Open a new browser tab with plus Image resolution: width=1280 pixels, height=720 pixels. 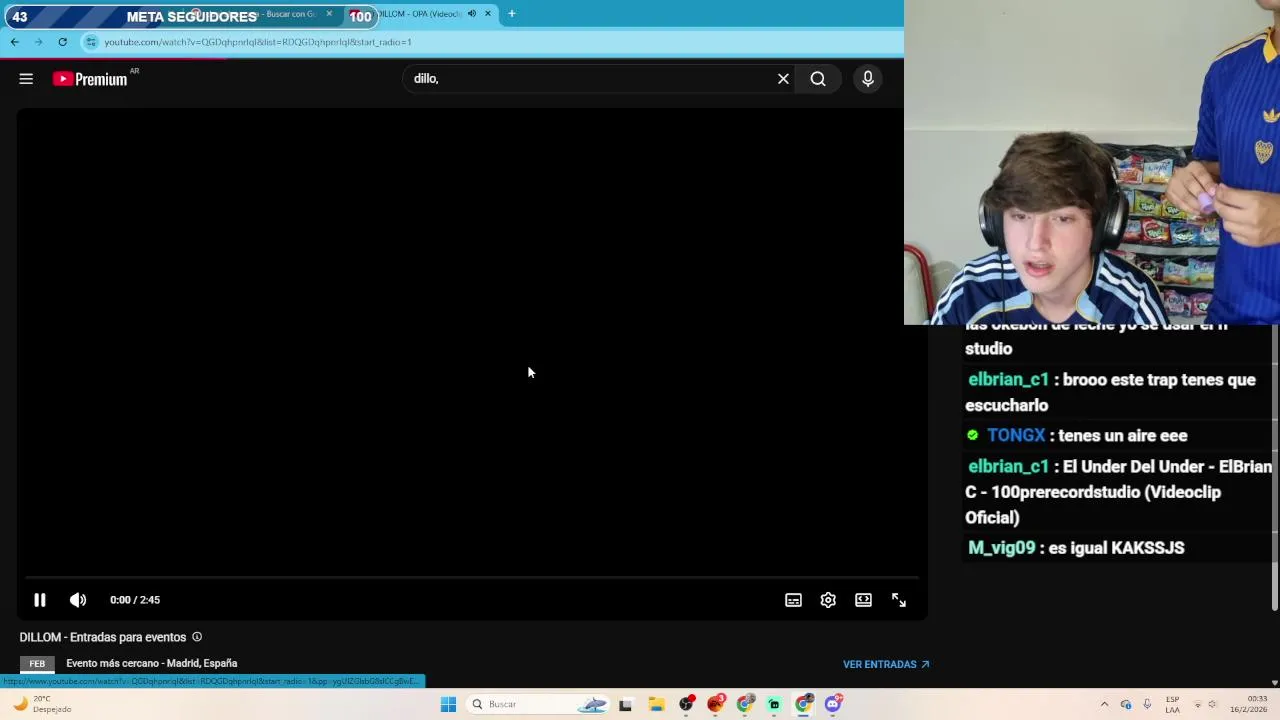click(x=512, y=14)
